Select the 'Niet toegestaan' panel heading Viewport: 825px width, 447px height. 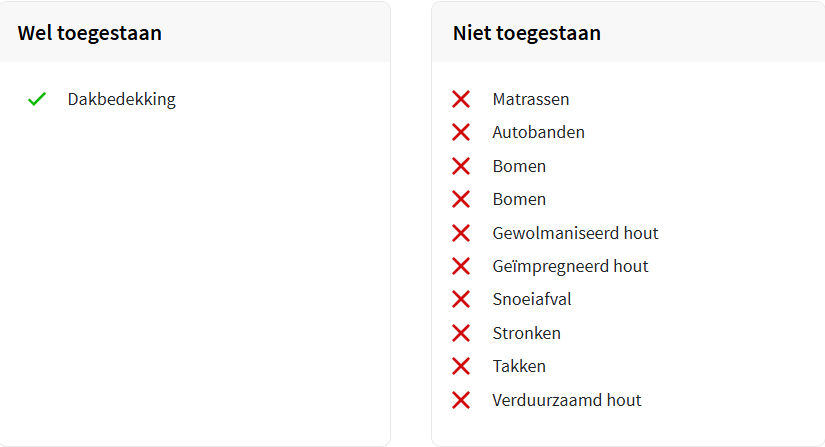click(527, 33)
